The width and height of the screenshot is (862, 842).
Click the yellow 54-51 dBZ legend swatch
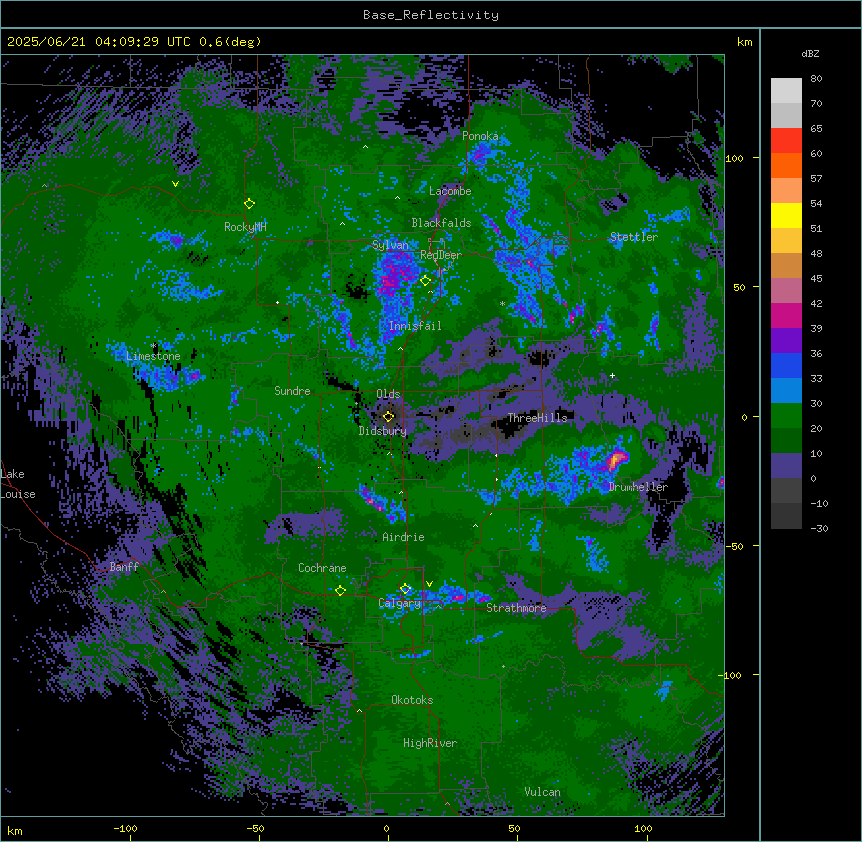pyautogui.click(x=786, y=215)
